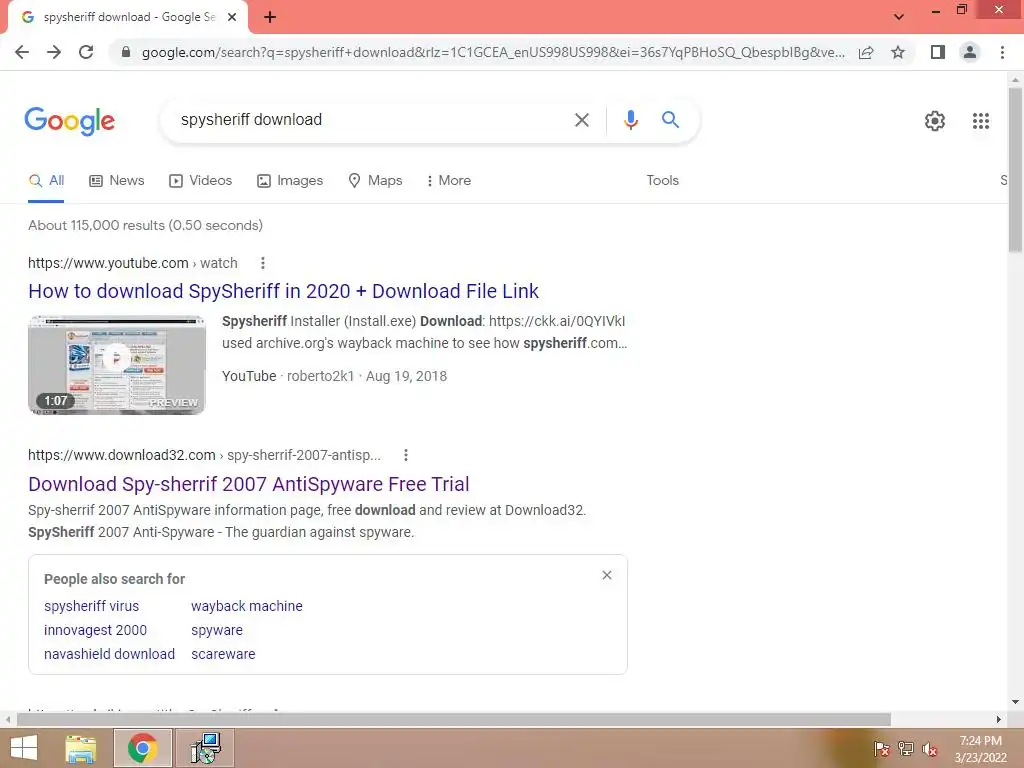The image size is (1024, 768).
Task: Switch to the Maps tab
Action: [x=375, y=180]
